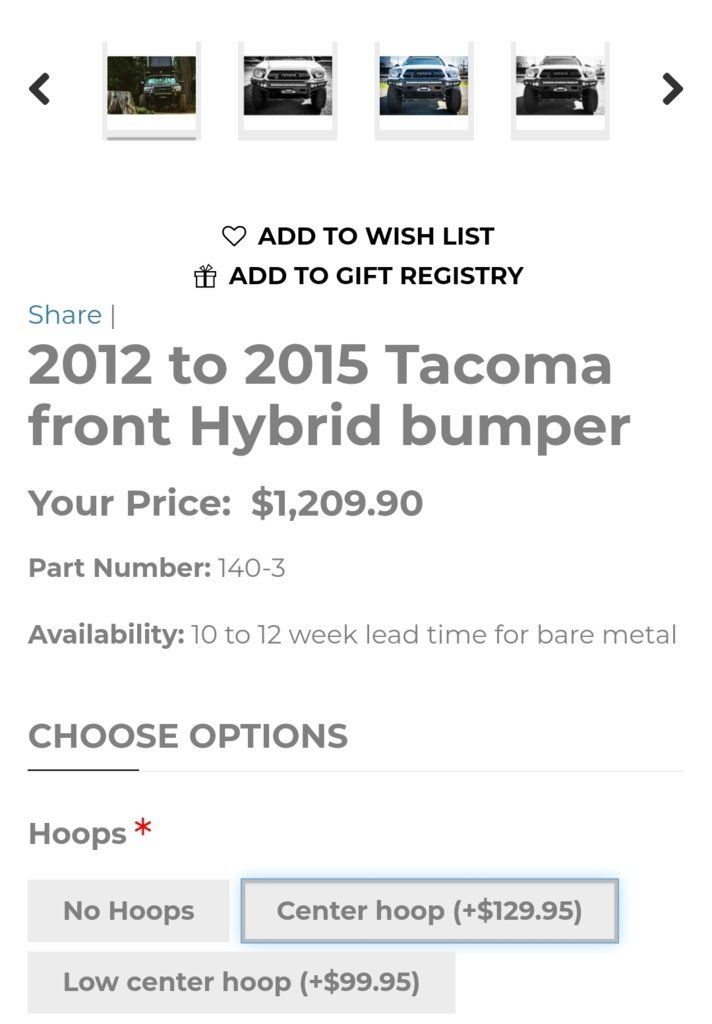This screenshot has width=712, height=1024.
Task: Click the gift box icon beside Gift Registry
Action: coord(205,276)
